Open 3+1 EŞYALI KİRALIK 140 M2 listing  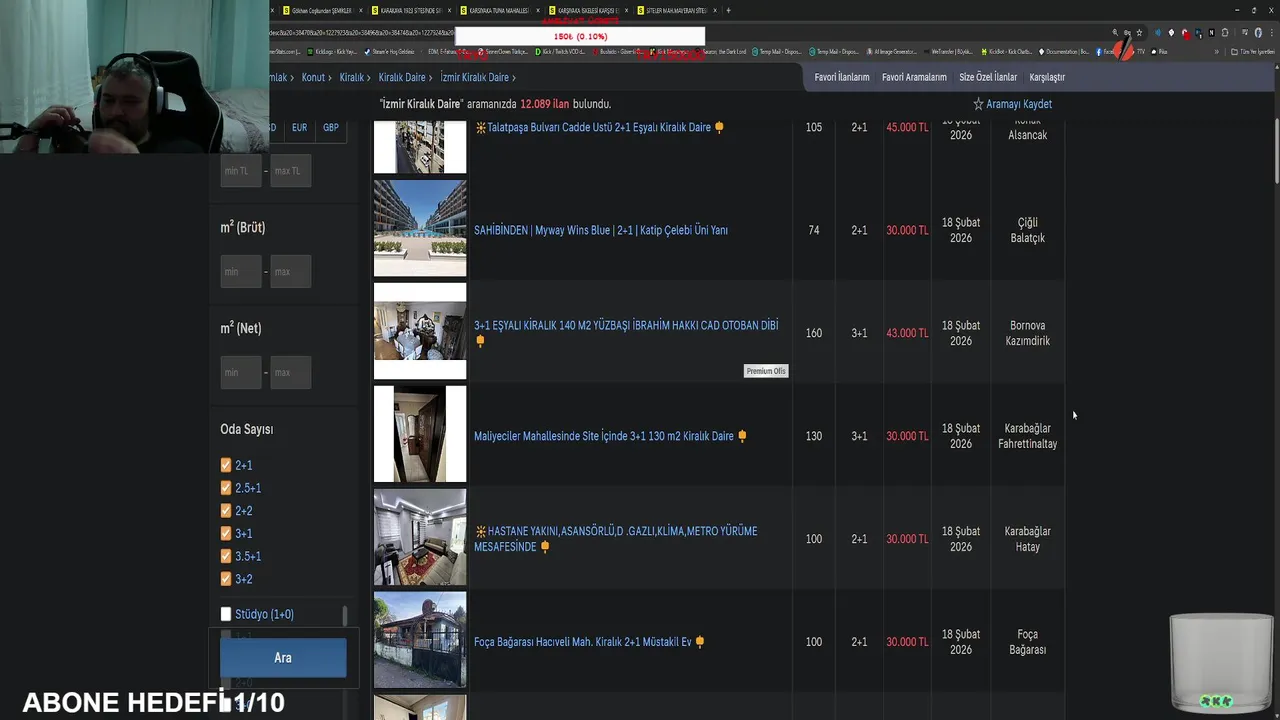(626, 326)
